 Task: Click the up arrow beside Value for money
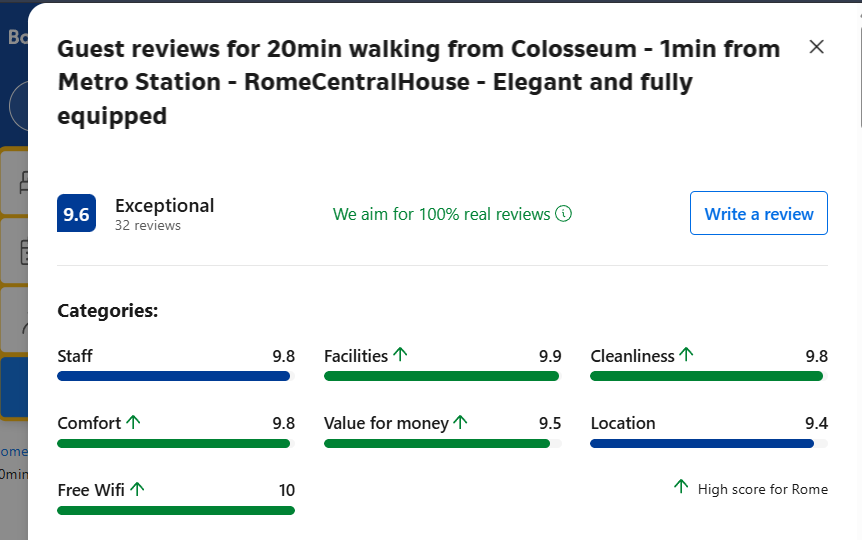461,422
